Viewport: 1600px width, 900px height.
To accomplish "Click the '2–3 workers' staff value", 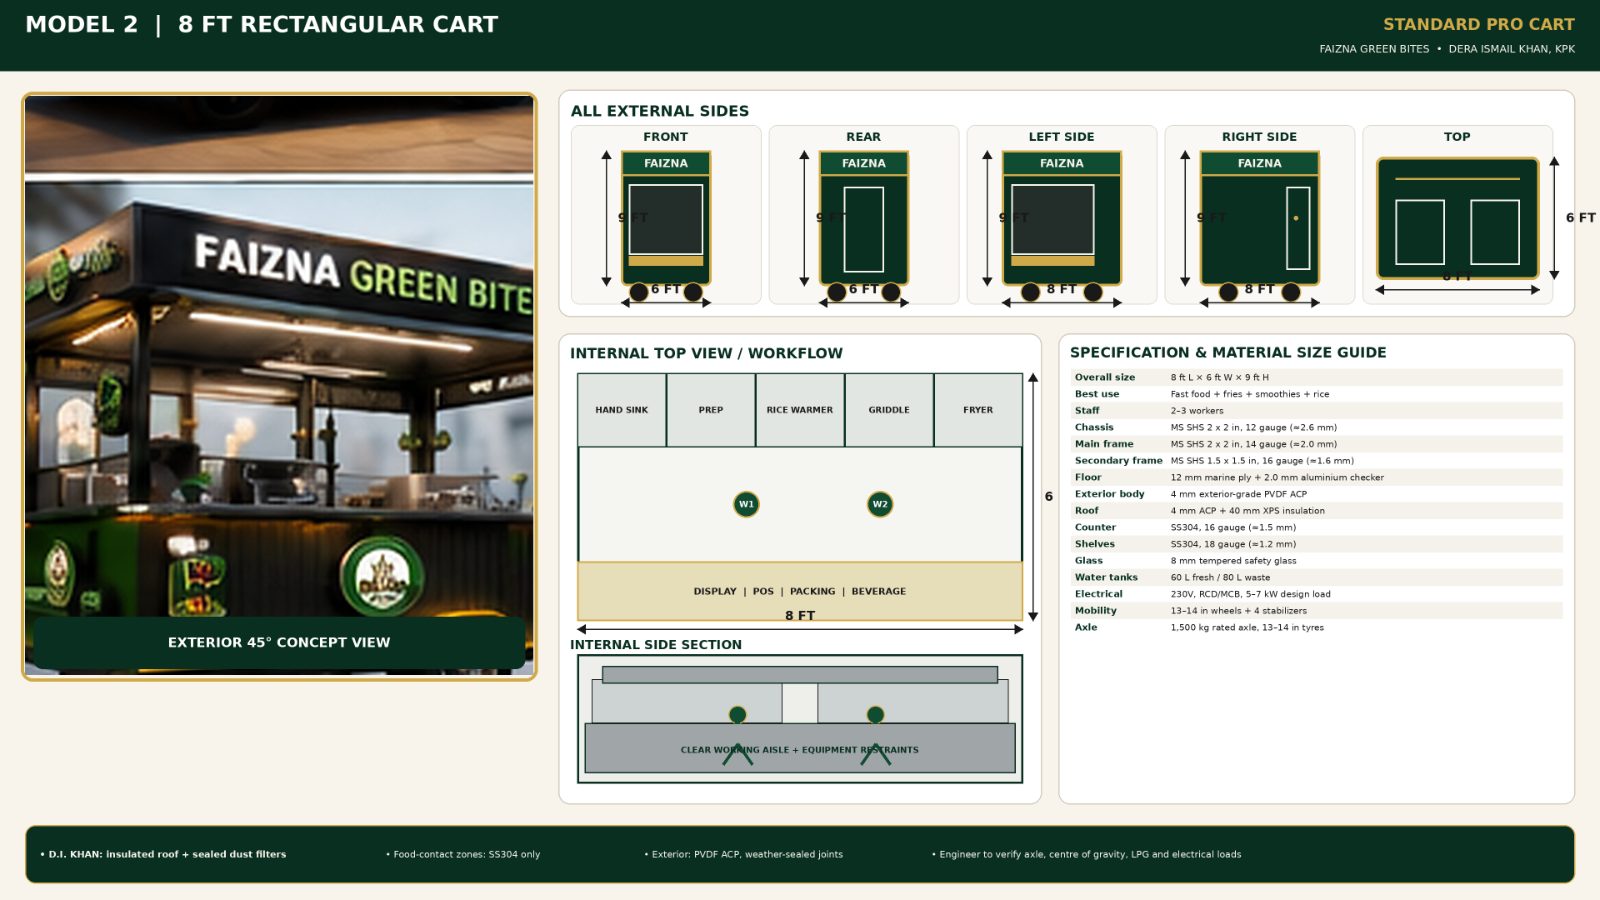I will click(x=1197, y=411).
